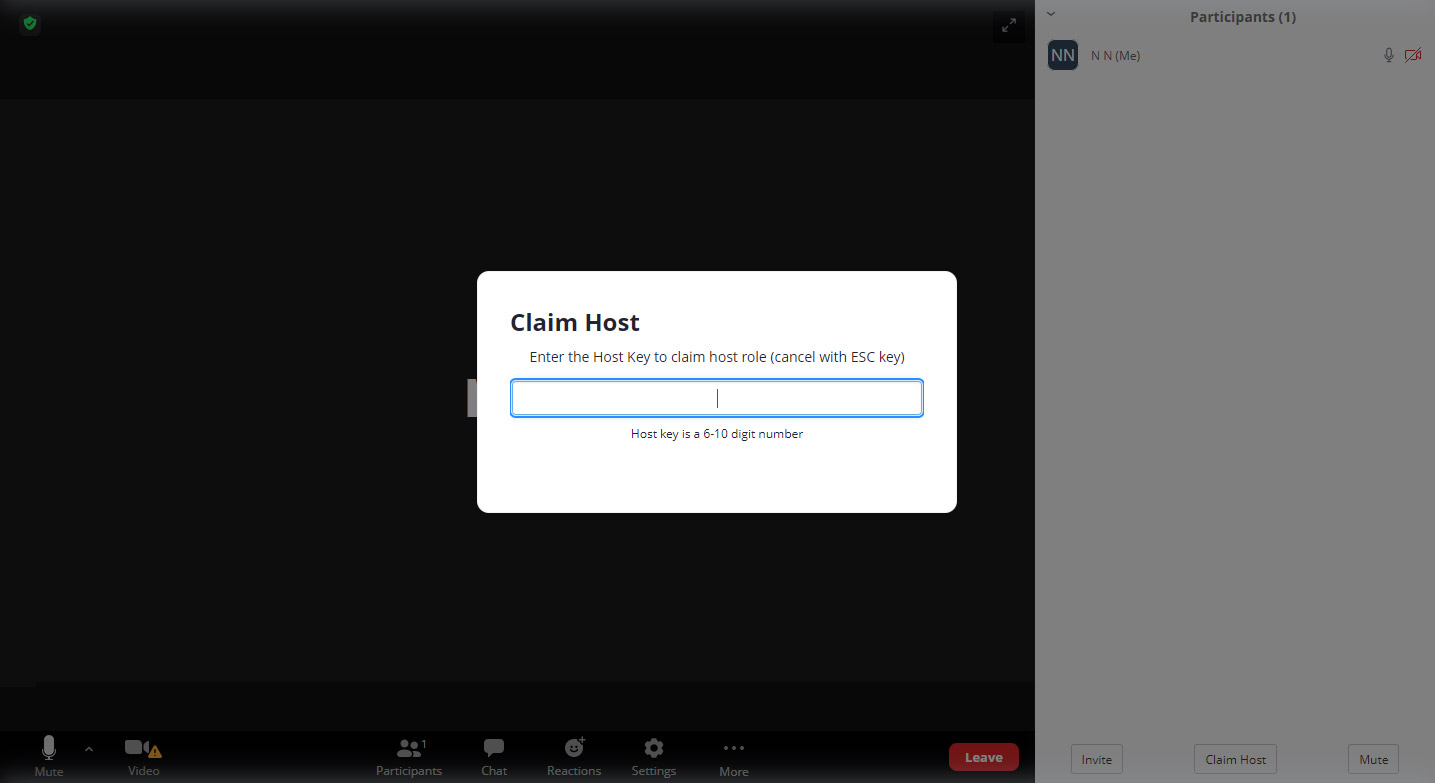Mute the microphone in the toolbar
Image resolution: width=1435 pixels, height=783 pixels.
[48, 756]
